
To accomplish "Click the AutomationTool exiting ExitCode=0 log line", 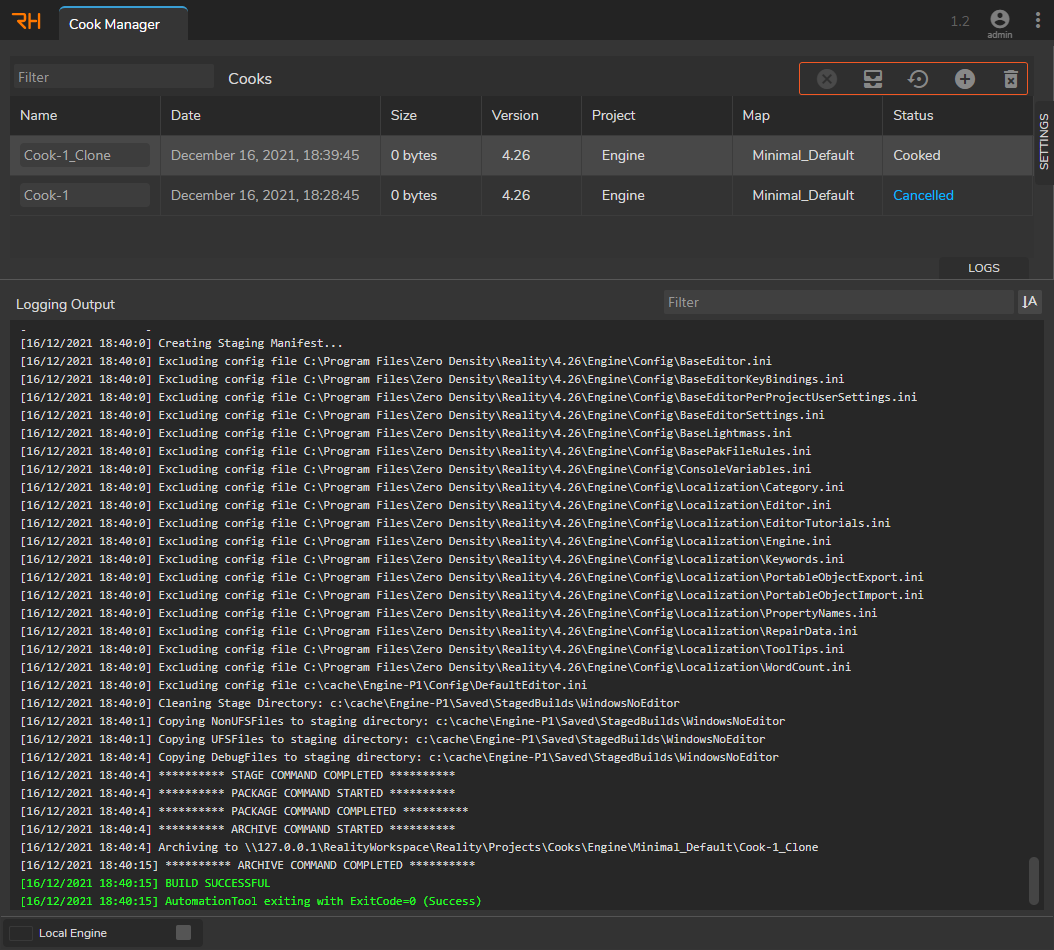I will coord(251,901).
